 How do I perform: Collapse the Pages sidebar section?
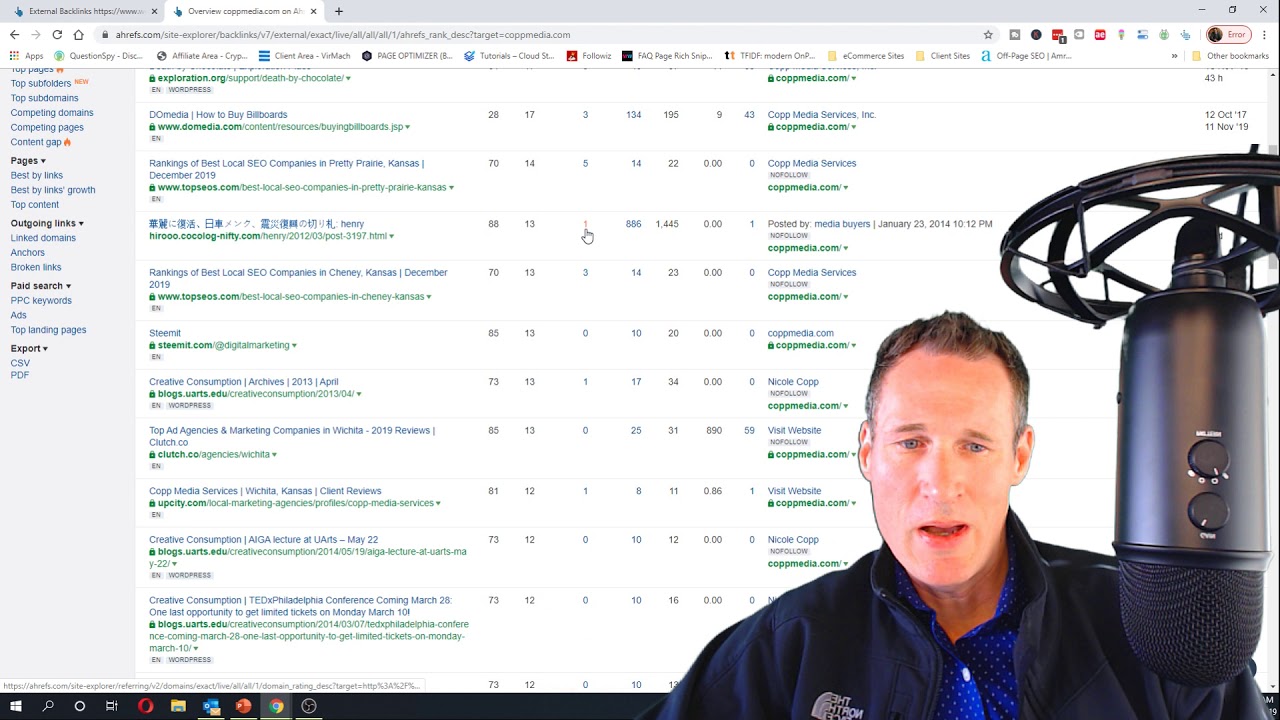[28, 161]
